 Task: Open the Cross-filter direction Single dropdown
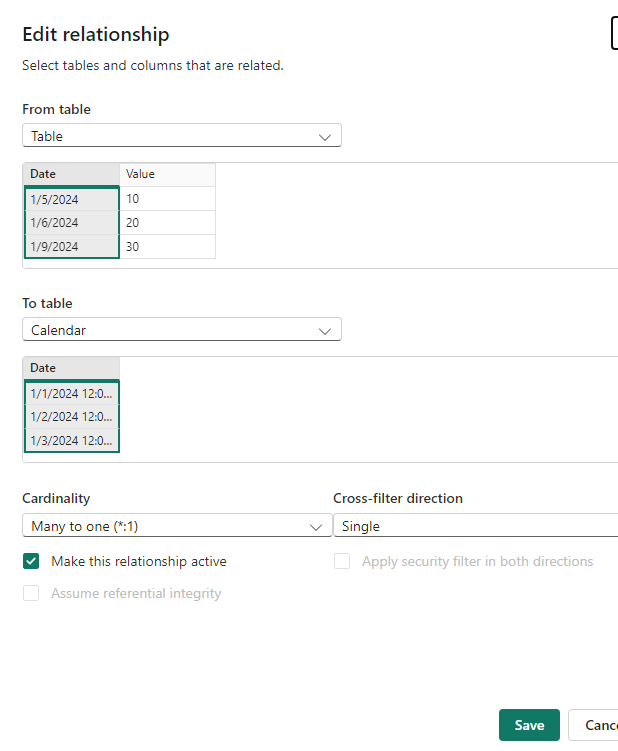tap(475, 525)
